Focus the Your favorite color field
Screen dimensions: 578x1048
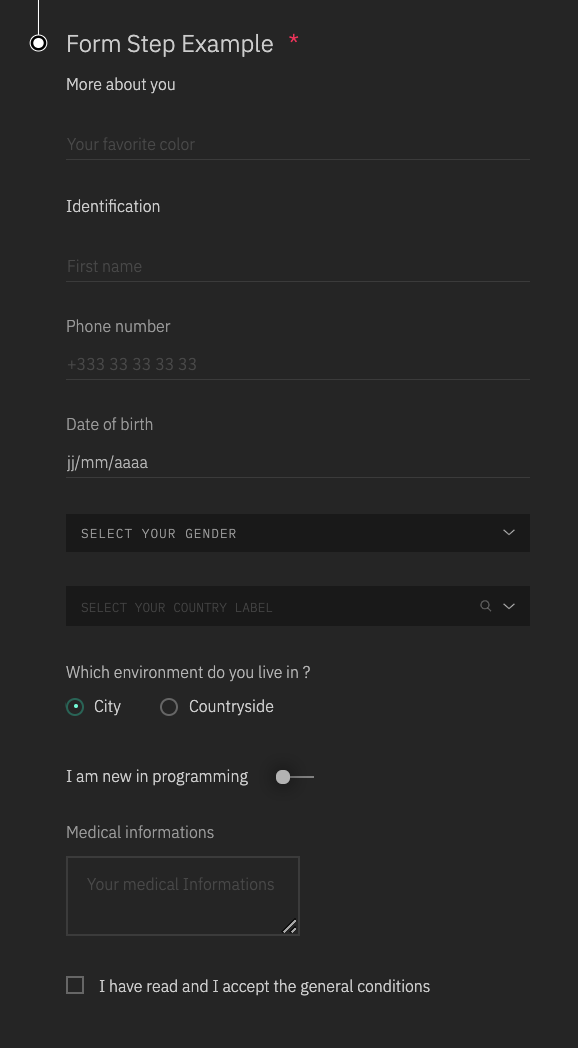(298, 144)
